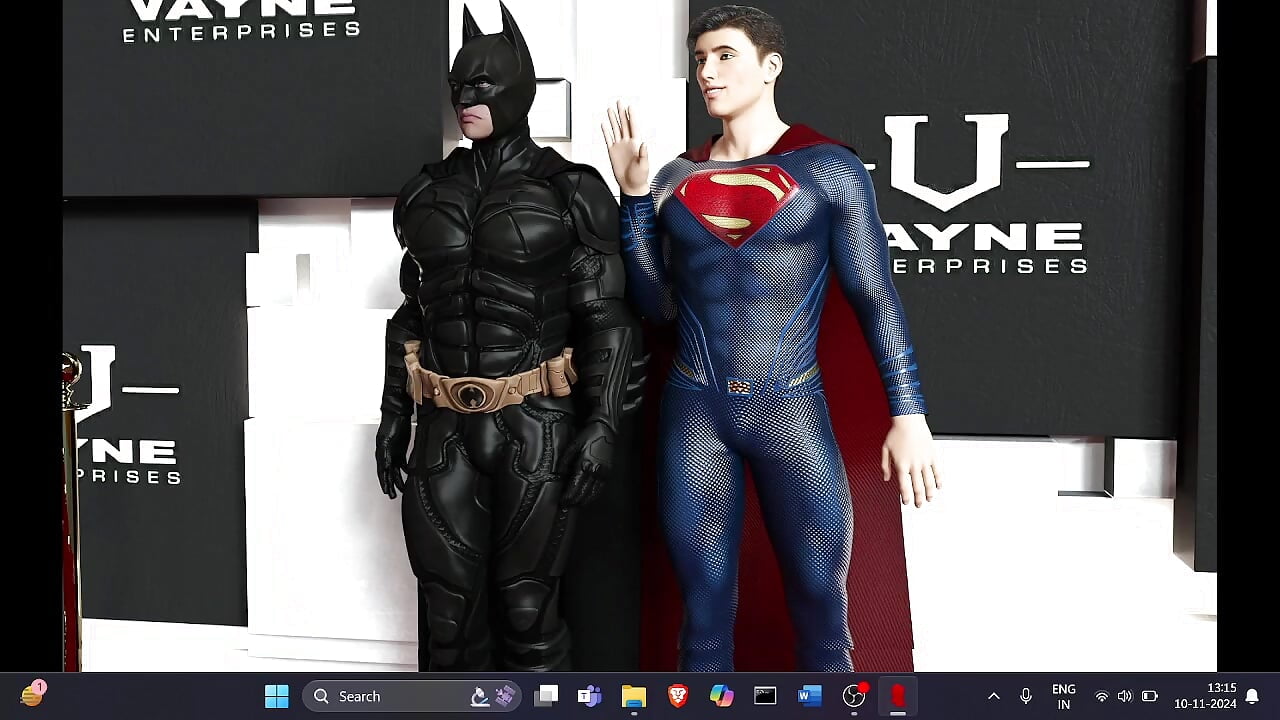The width and height of the screenshot is (1280, 720).
Task: Open the ENG IN language switcher
Action: tap(1063, 696)
